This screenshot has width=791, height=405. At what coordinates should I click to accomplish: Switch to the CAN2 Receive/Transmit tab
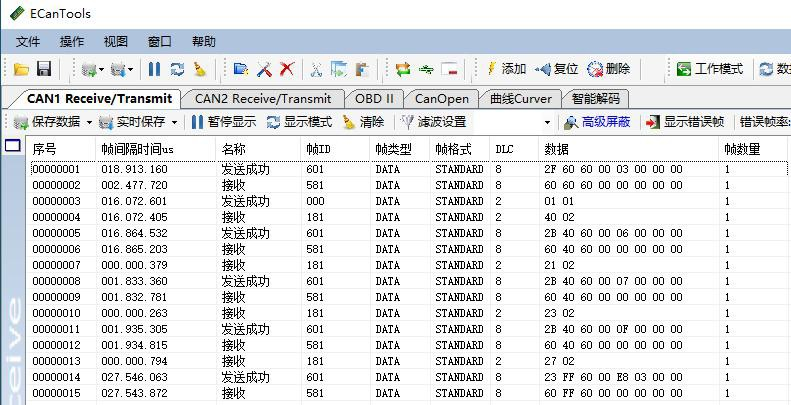(262, 99)
